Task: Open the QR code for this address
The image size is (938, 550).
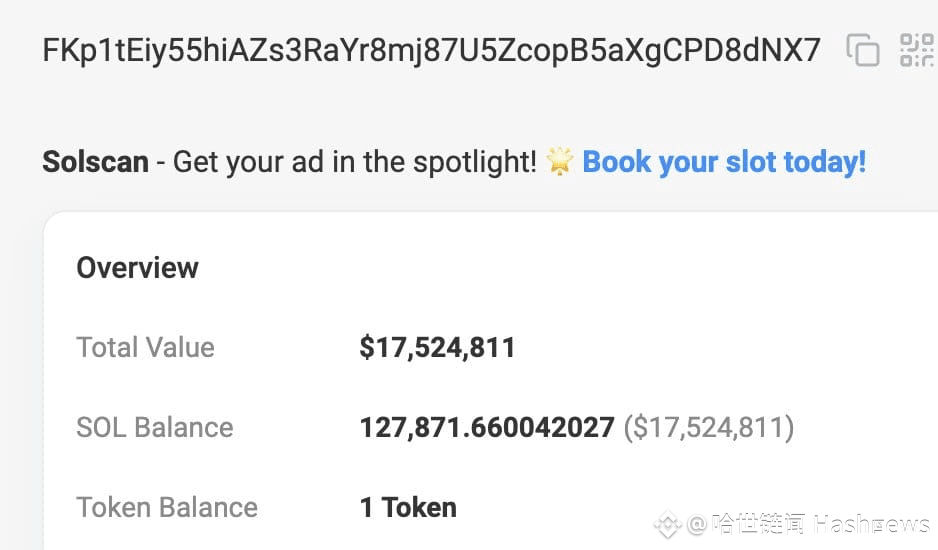Action: click(x=916, y=50)
